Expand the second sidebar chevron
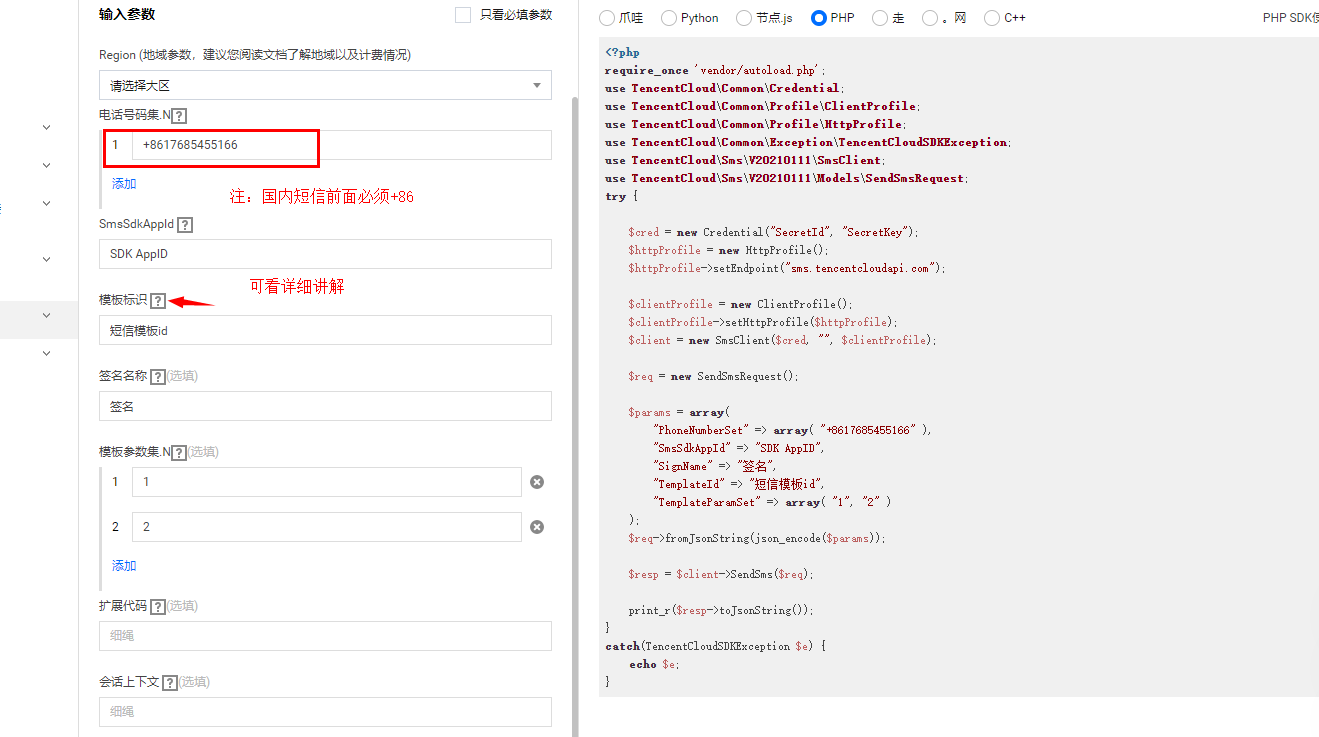 coord(46,165)
